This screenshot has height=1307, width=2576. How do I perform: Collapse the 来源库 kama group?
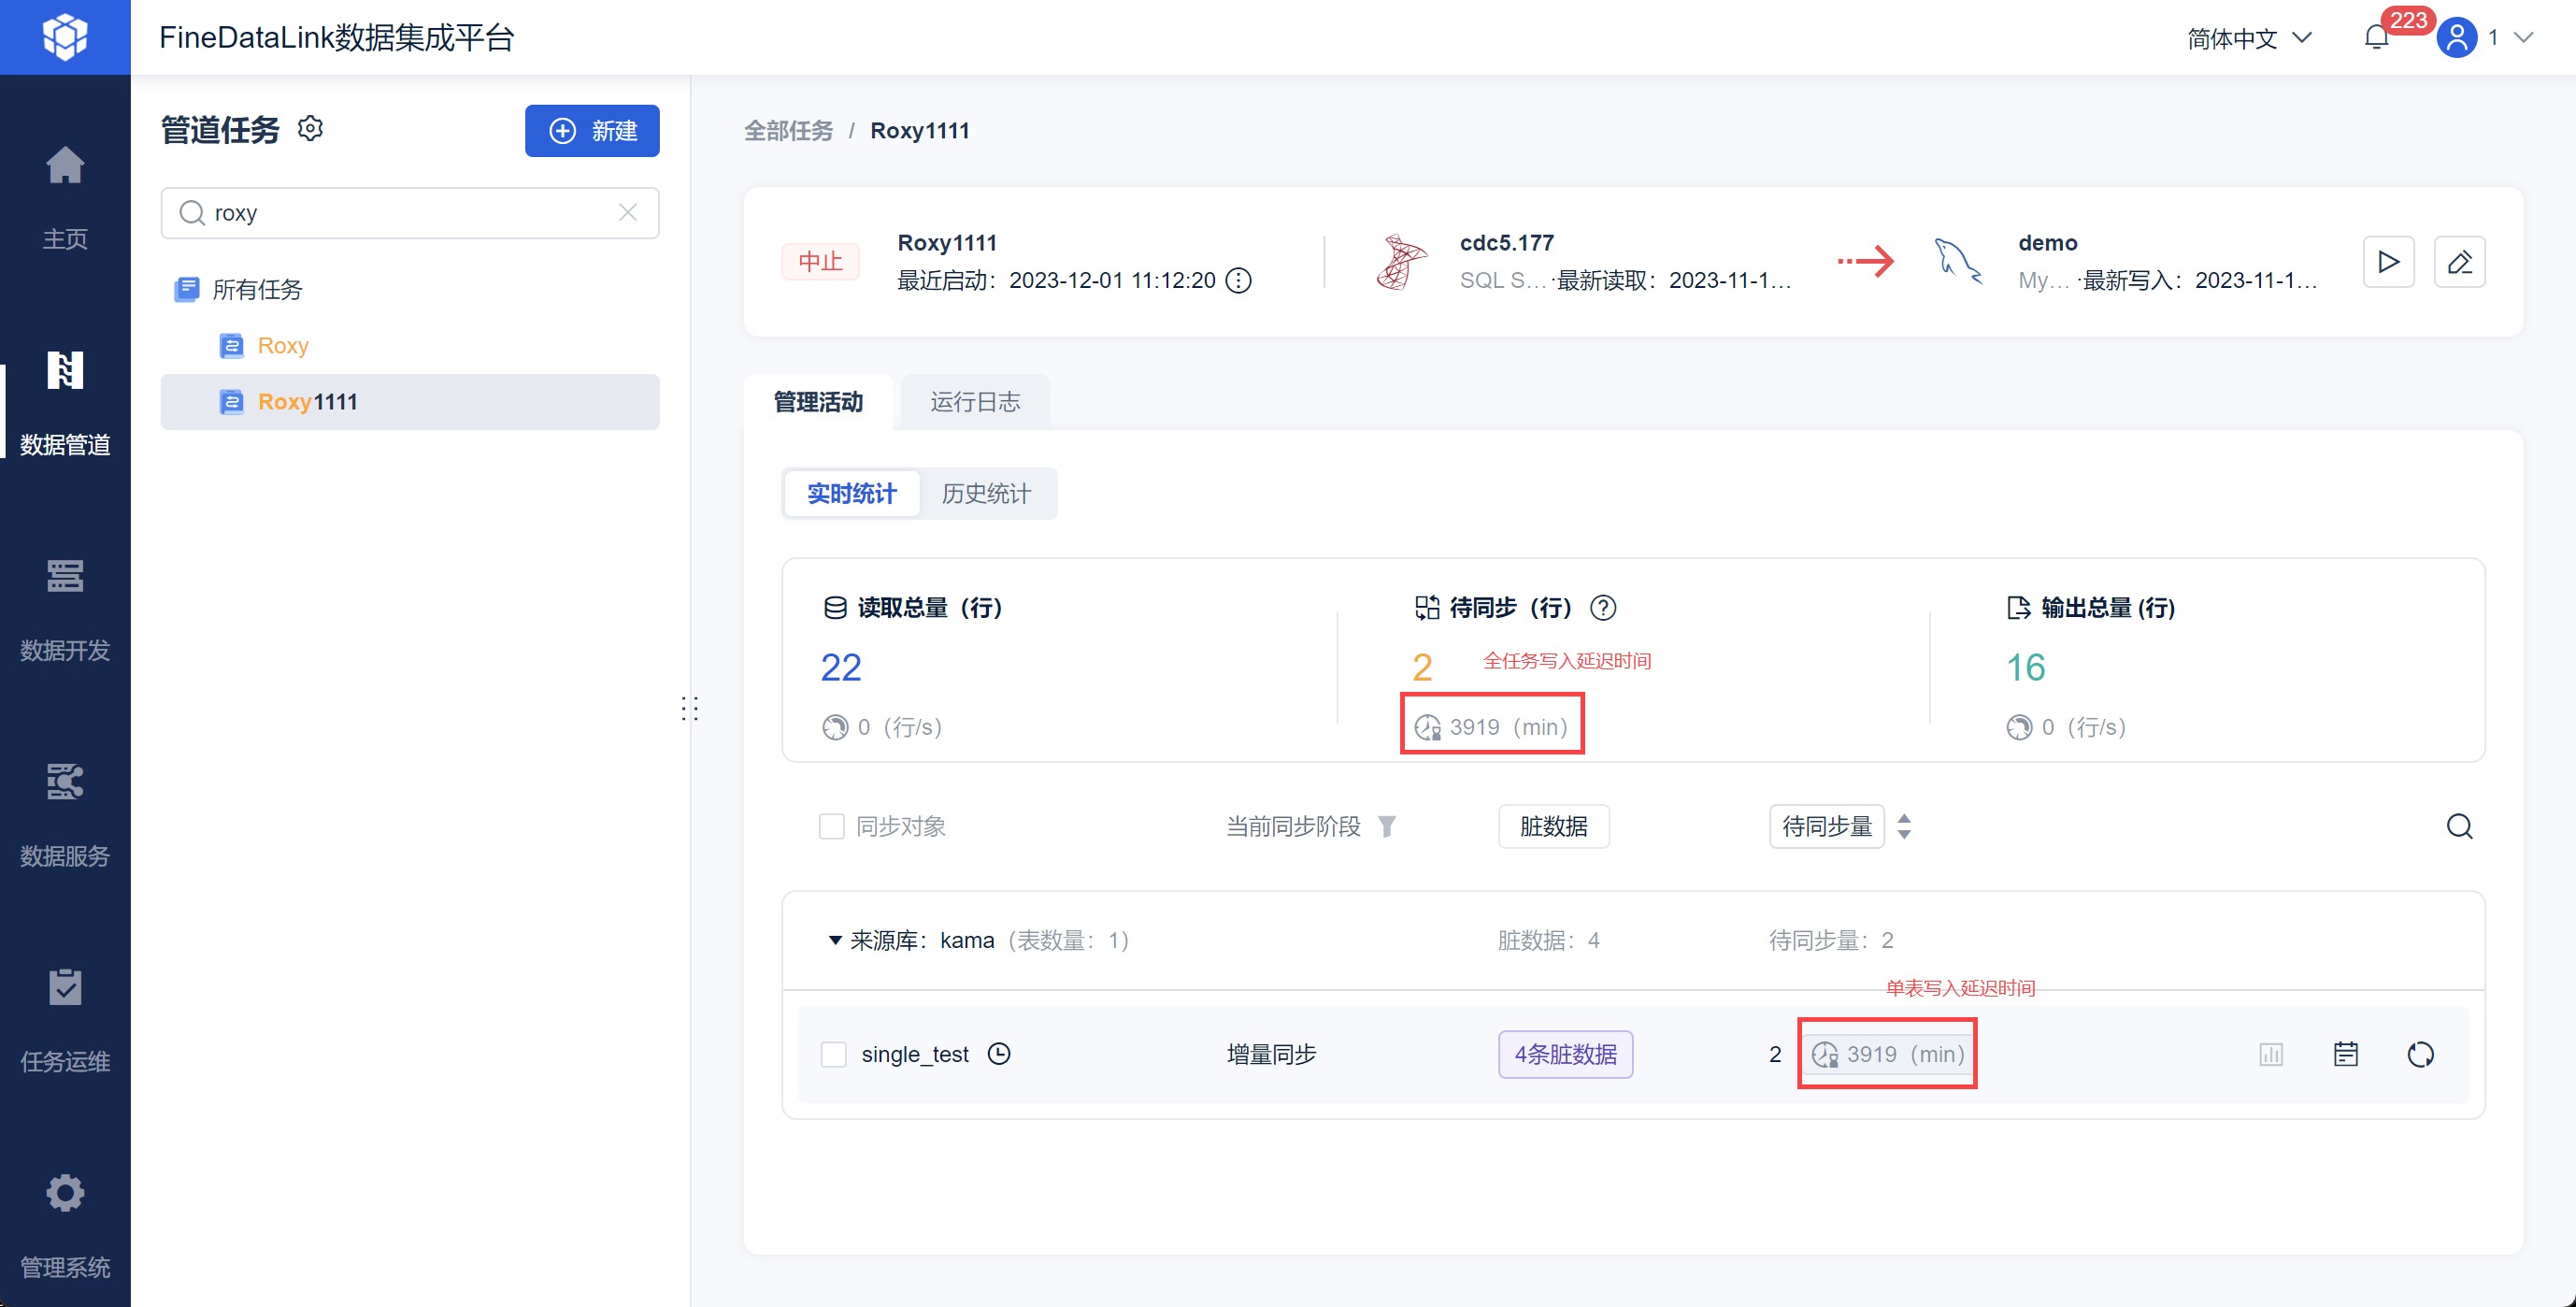(x=835, y=940)
